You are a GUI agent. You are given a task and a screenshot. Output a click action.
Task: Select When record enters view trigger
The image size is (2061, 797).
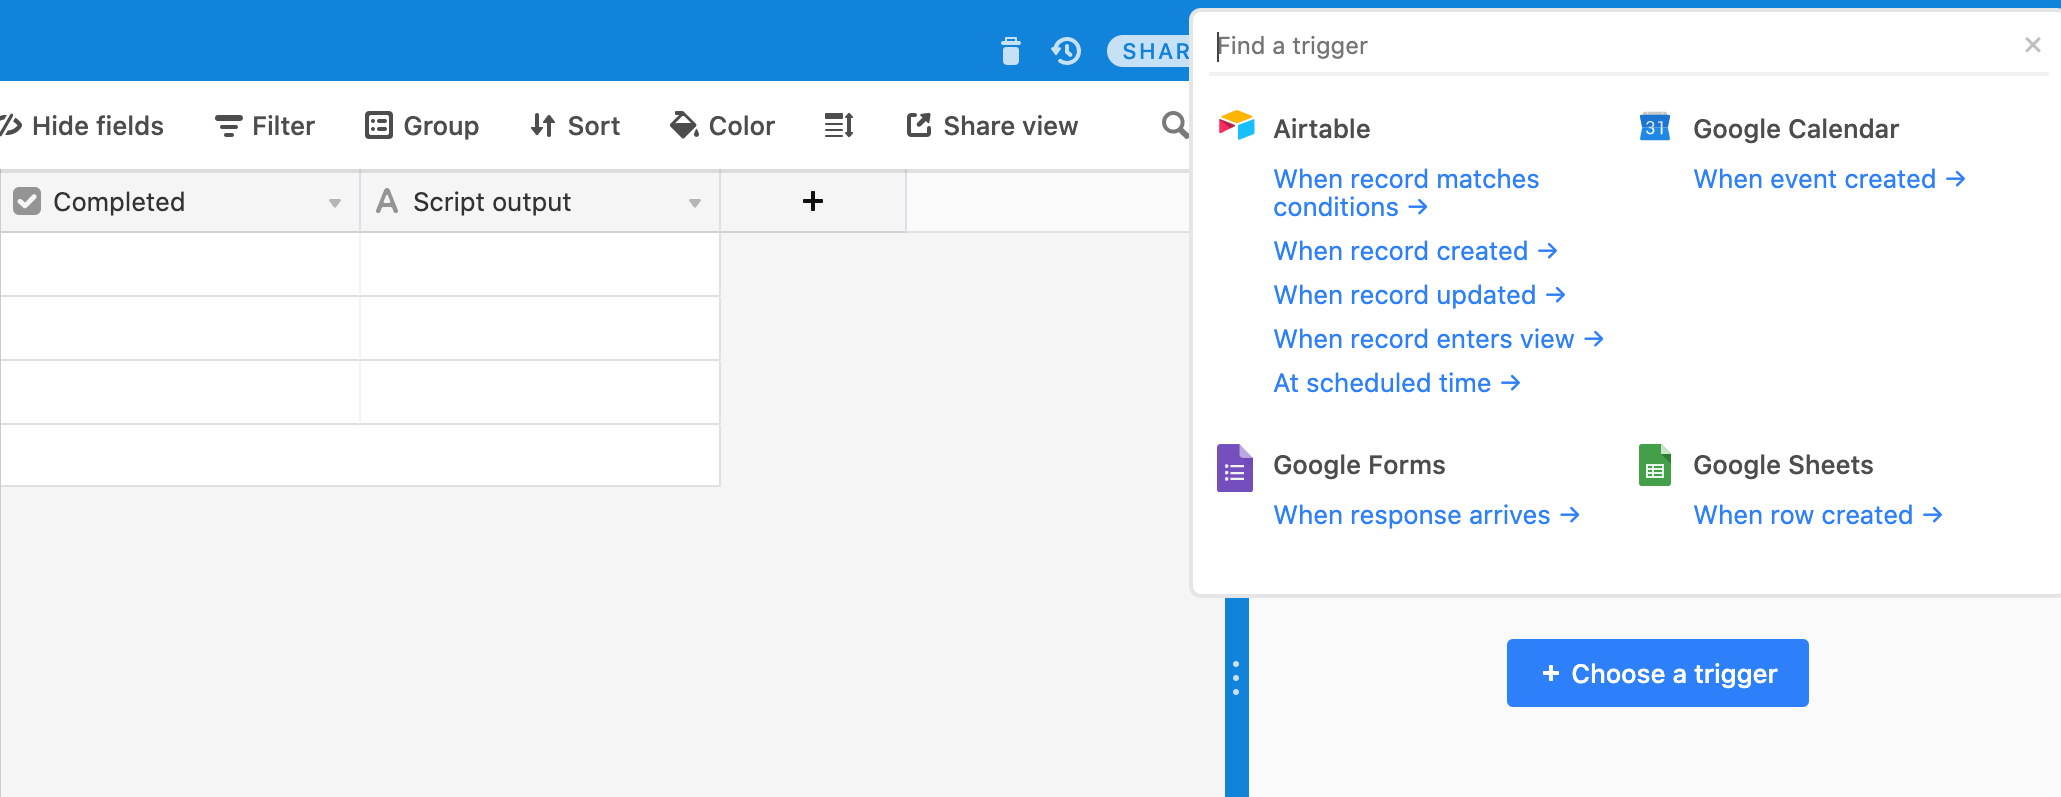(x=1439, y=339)
